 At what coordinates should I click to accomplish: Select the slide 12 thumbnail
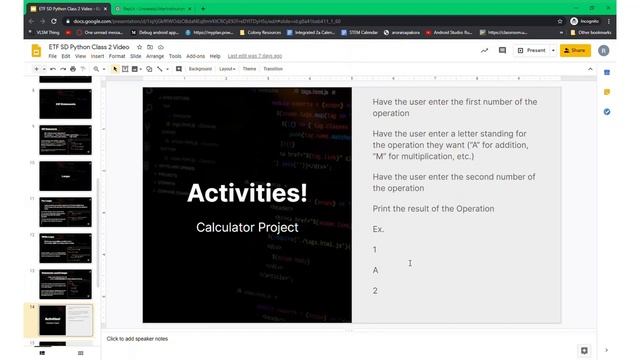point(66,248)
